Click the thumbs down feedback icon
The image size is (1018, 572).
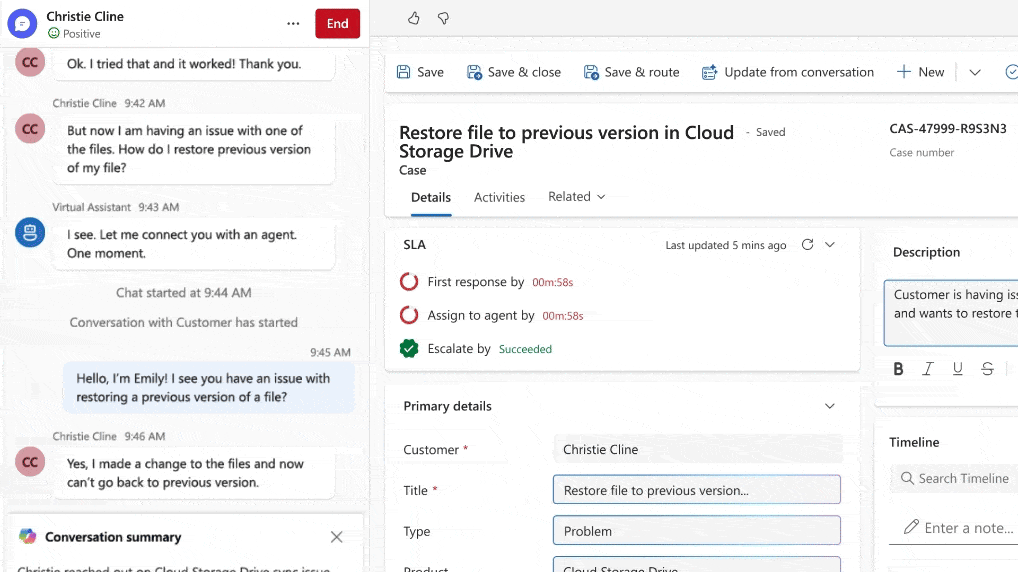coord(443,18)
